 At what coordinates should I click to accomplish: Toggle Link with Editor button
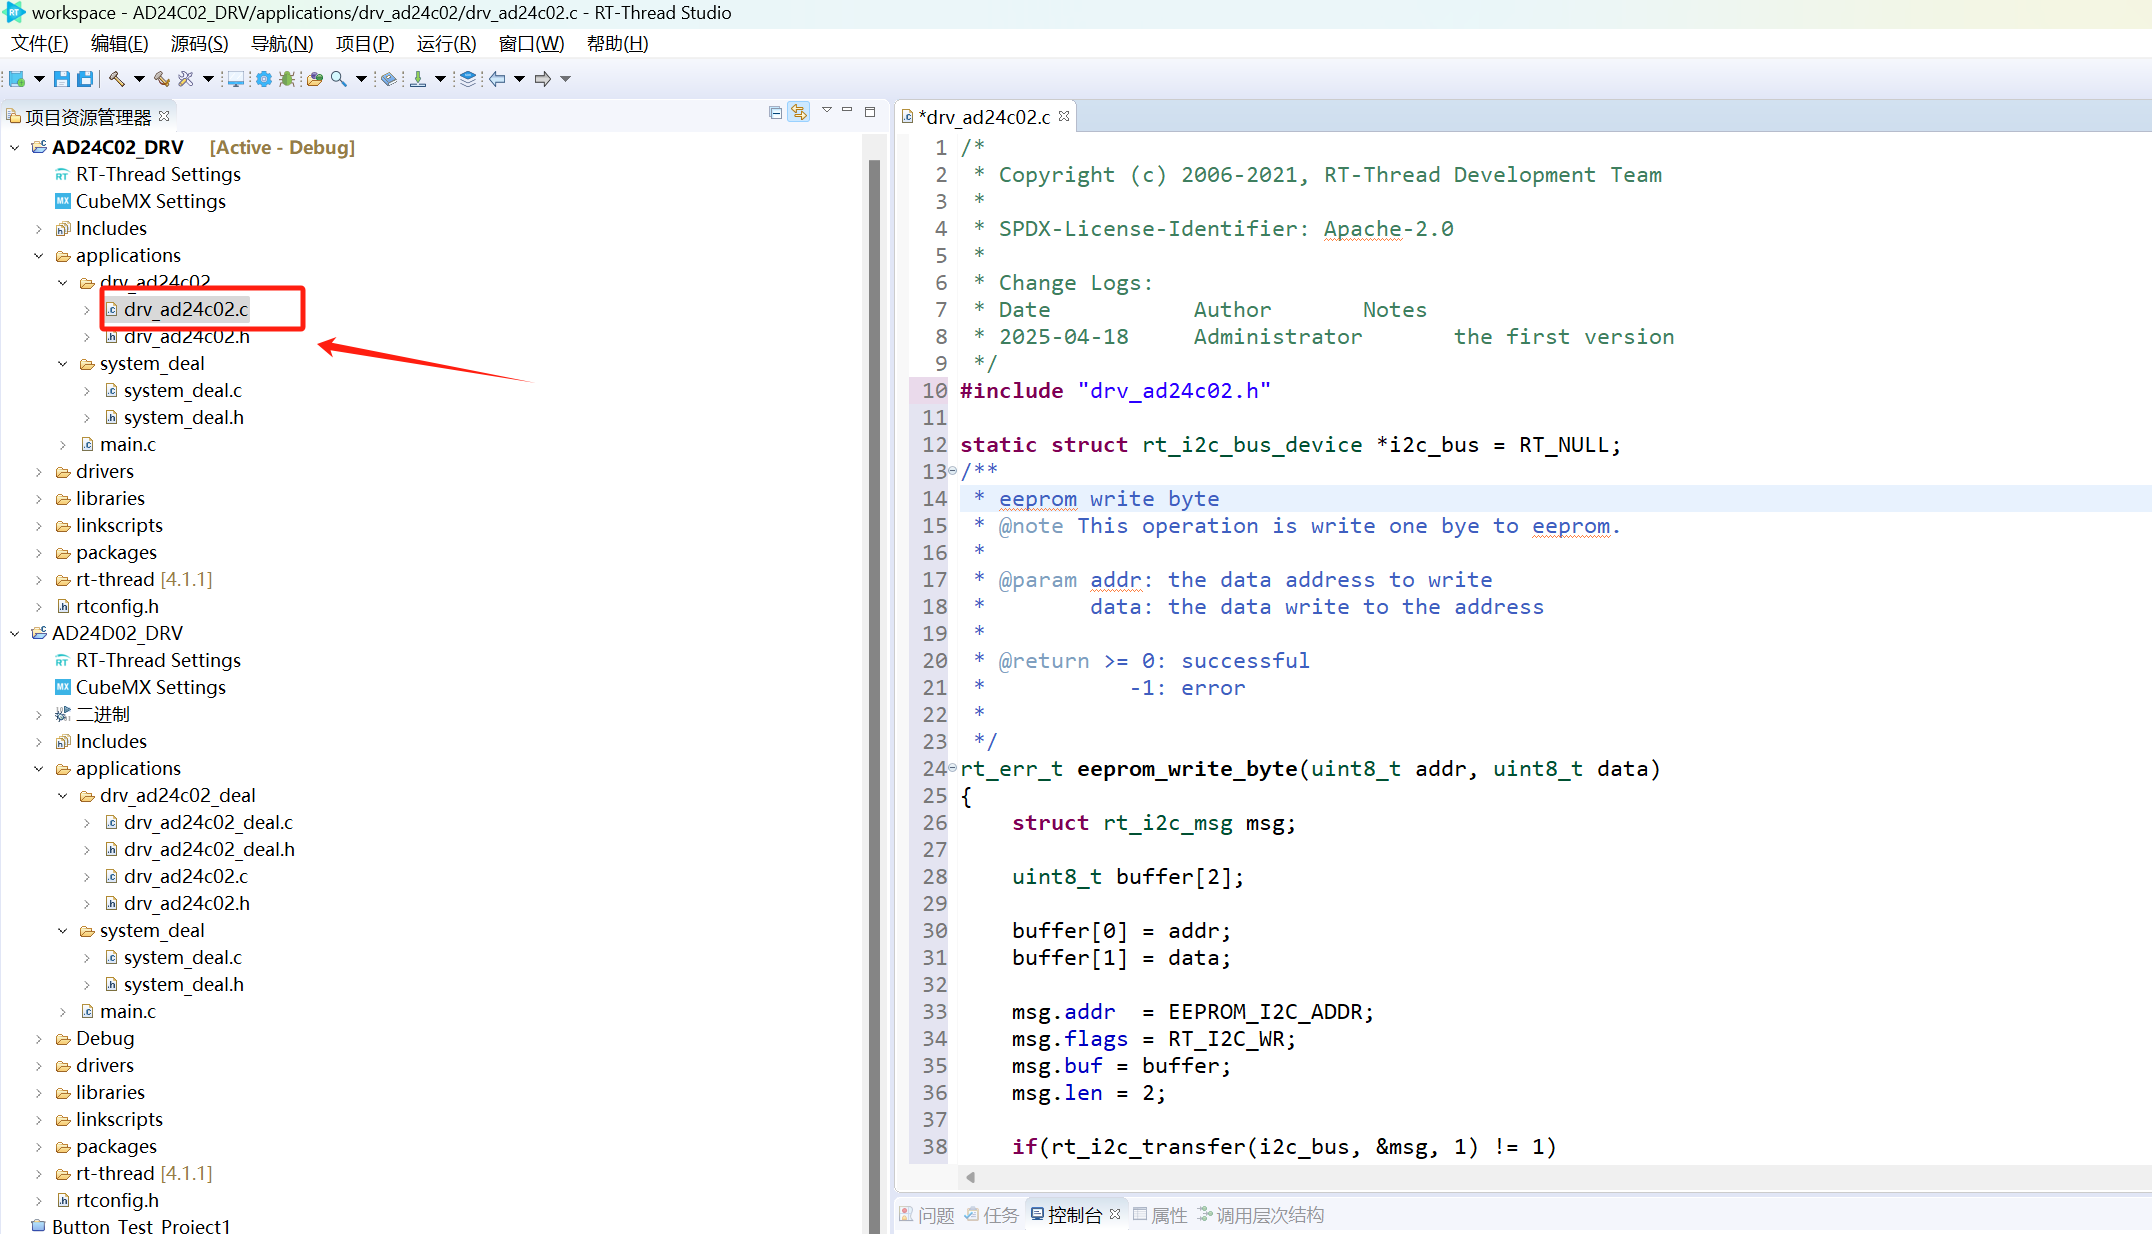click(798, 112)
